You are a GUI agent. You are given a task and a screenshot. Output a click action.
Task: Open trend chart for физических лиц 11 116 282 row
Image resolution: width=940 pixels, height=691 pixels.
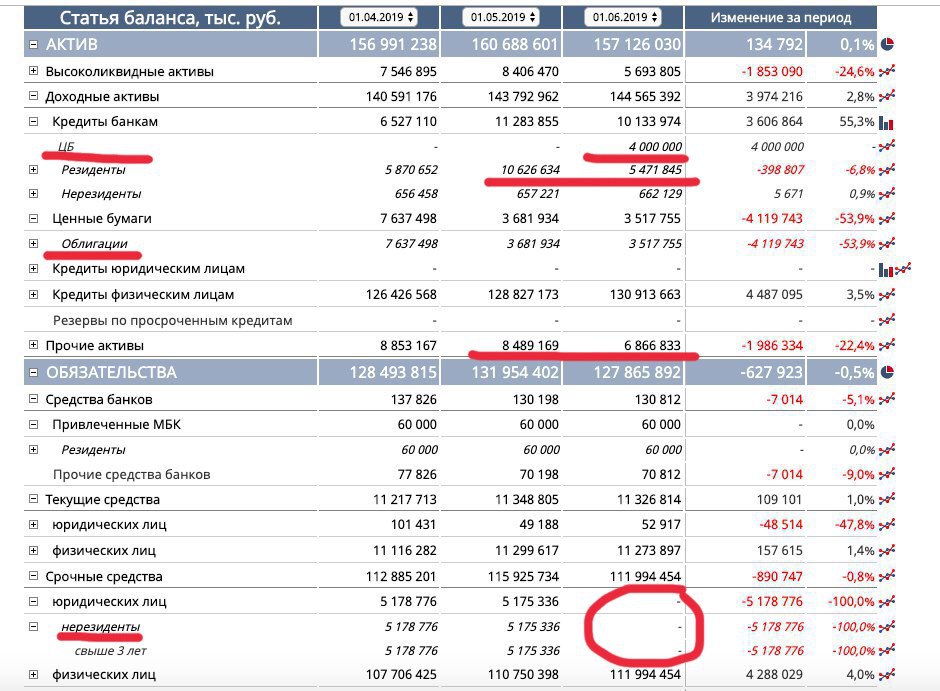[x=887, y=550]
